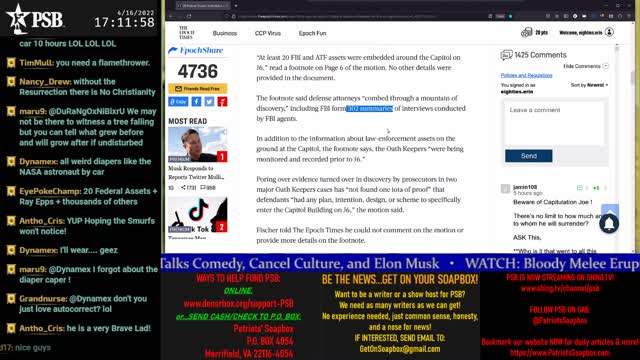Viewport: 640px width, 360px height.
Task: Click Nancy_Drew chat badge icon
Action: 11,82
